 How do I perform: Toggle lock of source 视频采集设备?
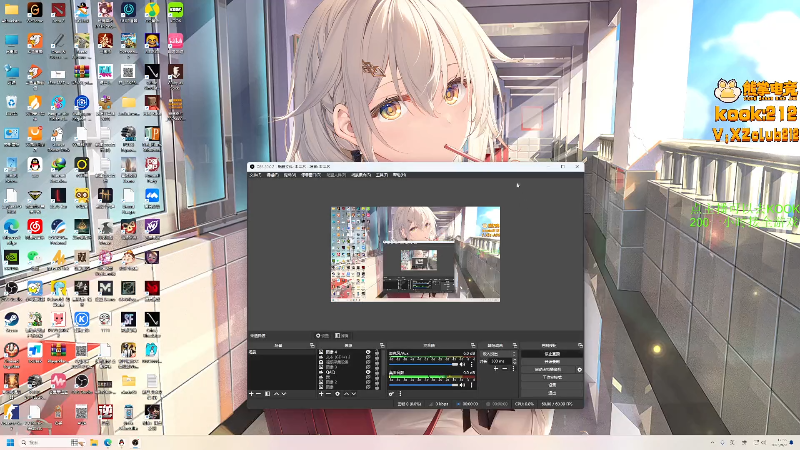pyautogui.click(x=377, y=362)
